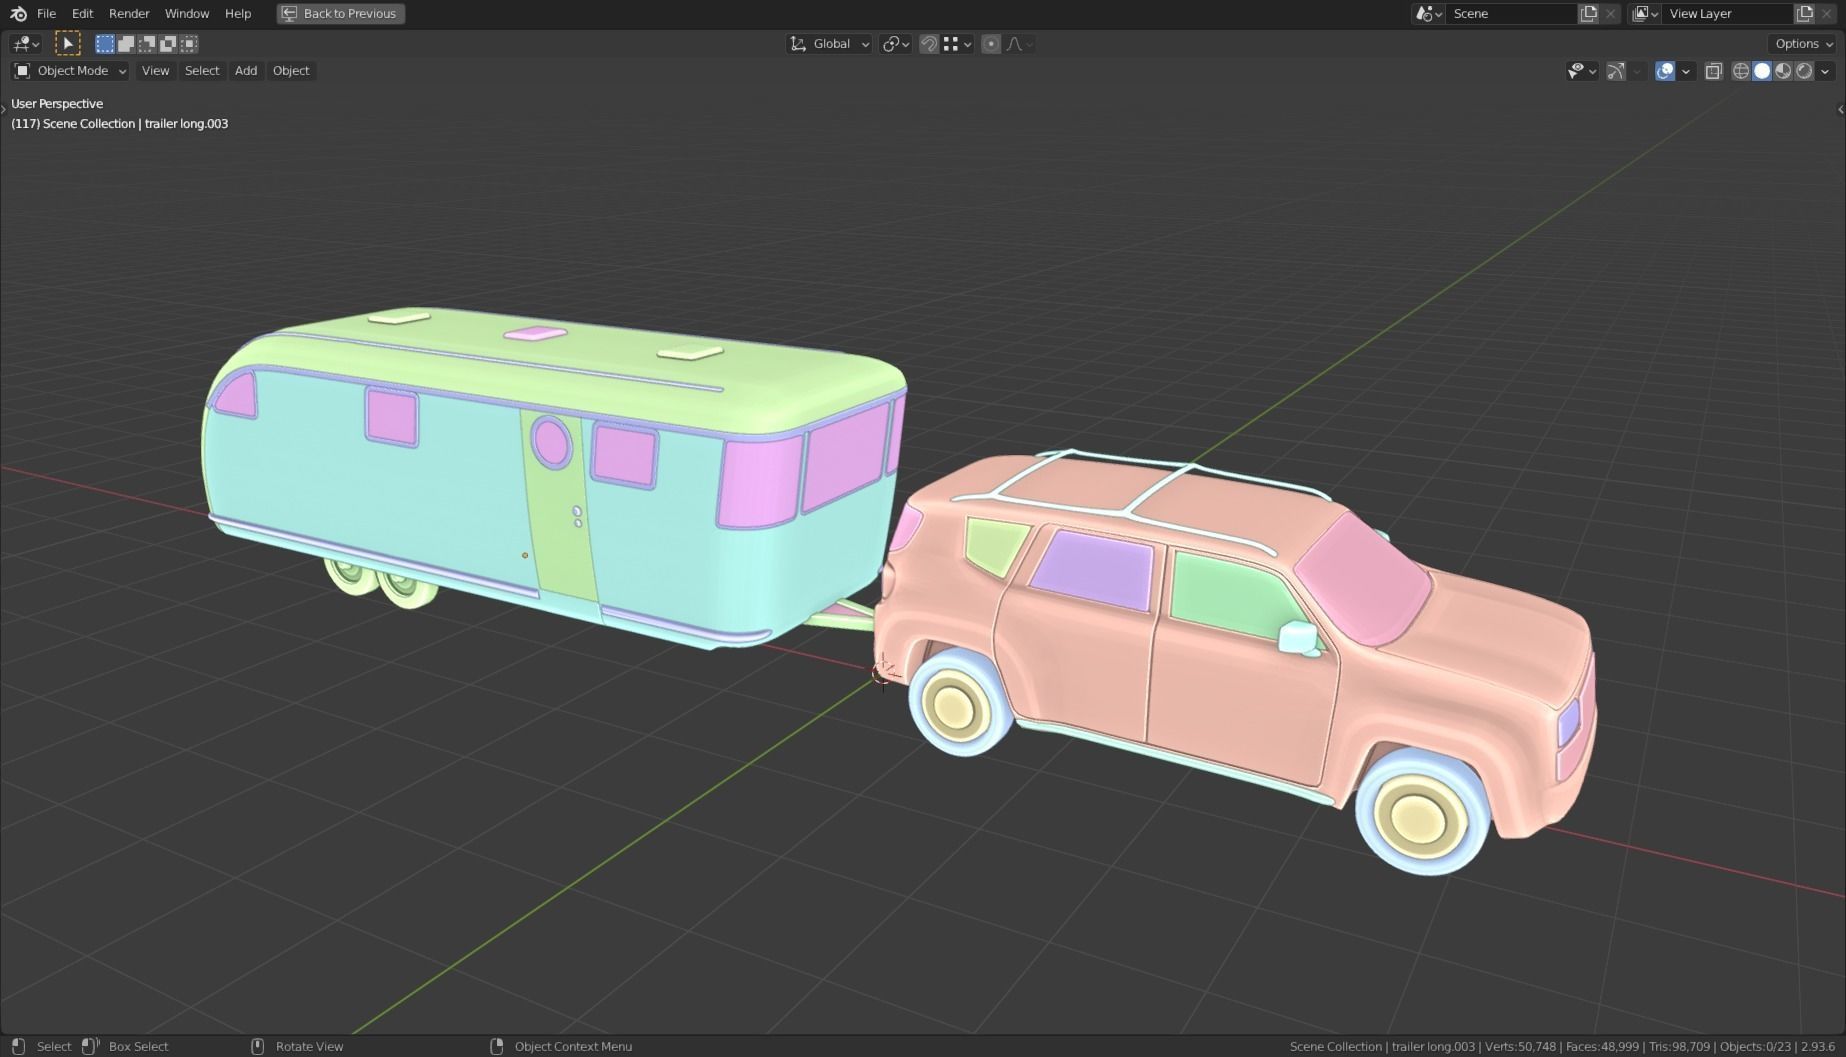Open the File menu
The width and height of the screenshot is (1846, 1057).
(x=46, y=13)
